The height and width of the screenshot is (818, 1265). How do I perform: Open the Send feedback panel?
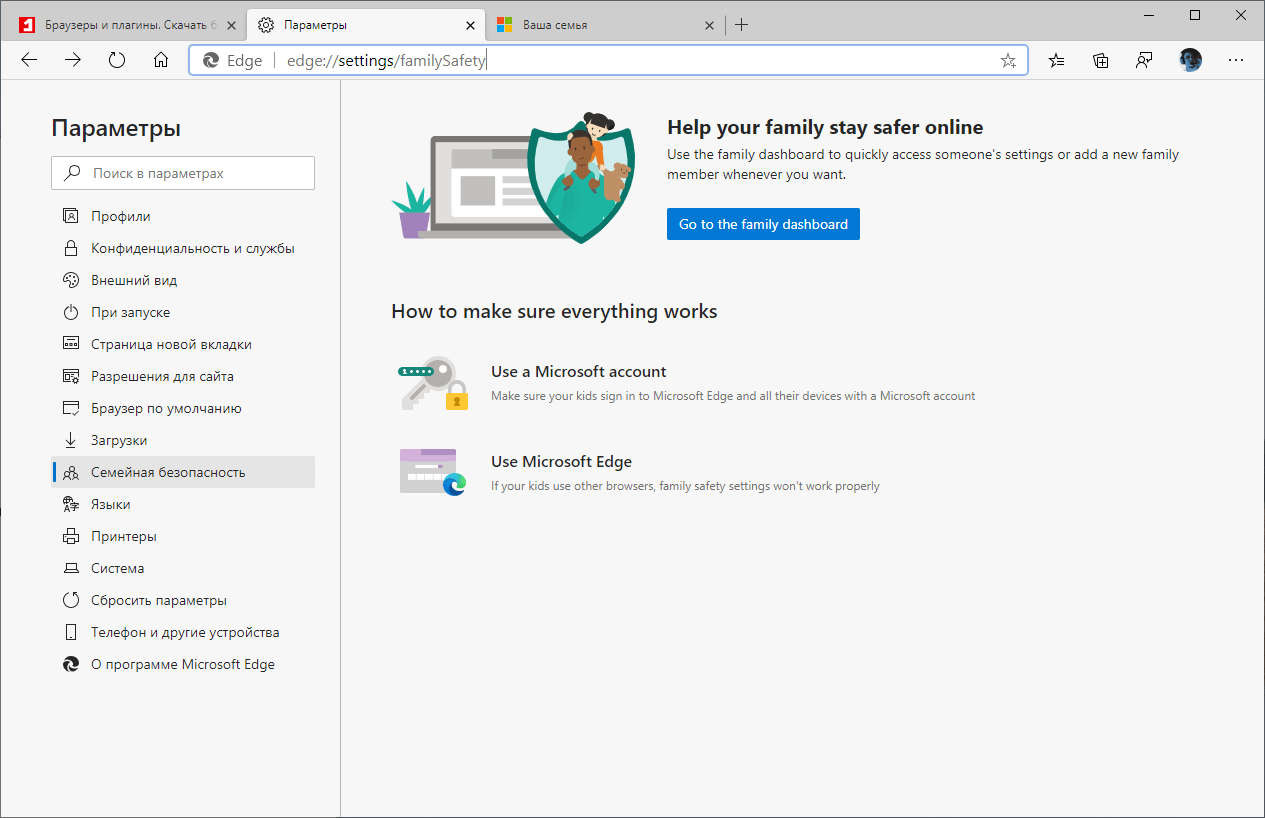click(x=1143, y=60)
